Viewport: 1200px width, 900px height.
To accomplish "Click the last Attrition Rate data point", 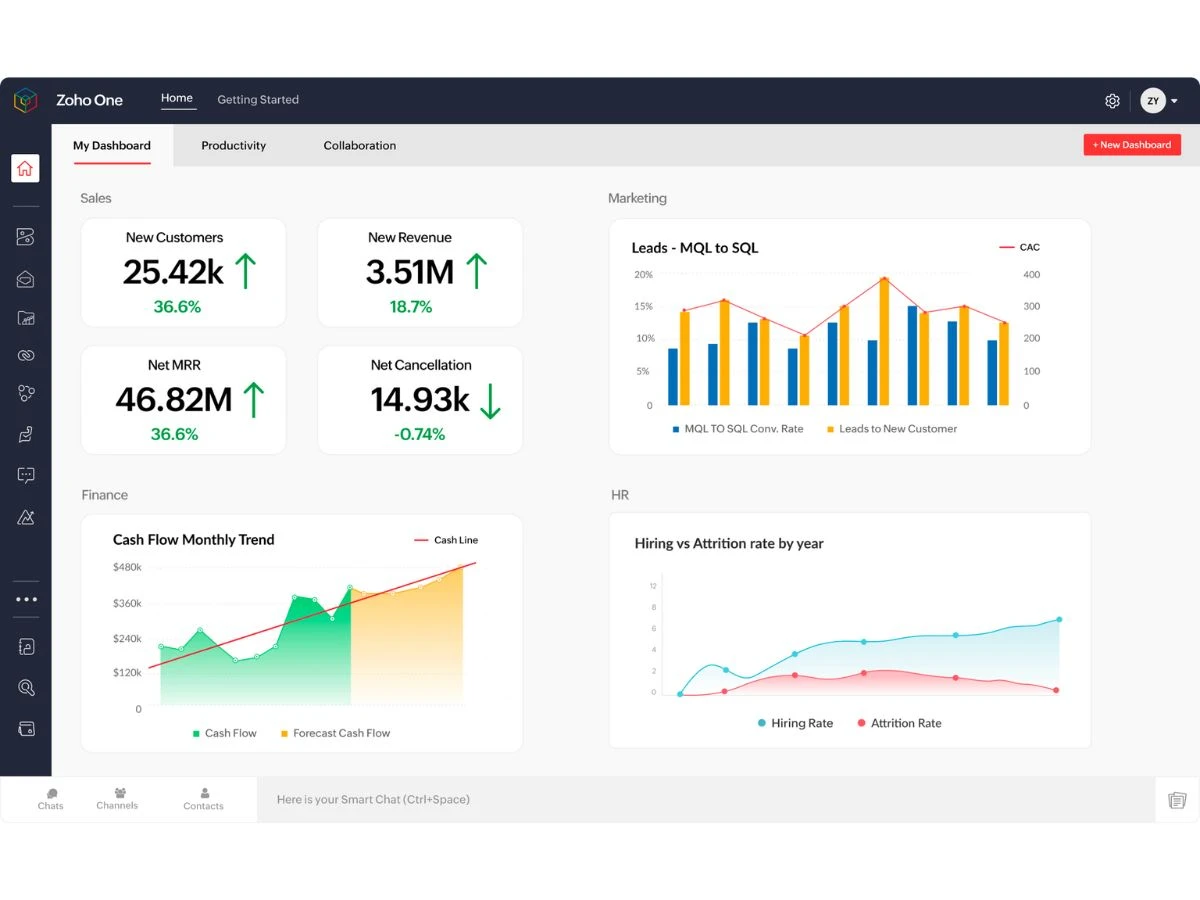I will [1056, 690].
